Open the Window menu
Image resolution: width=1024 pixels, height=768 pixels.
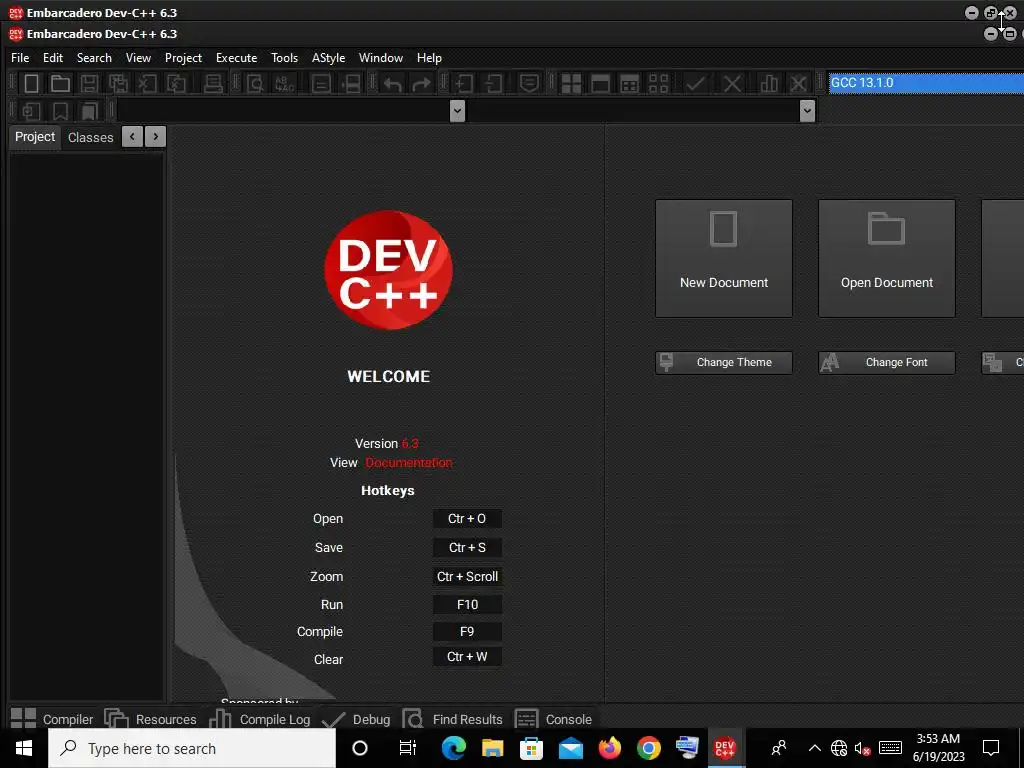click(381, 57)
